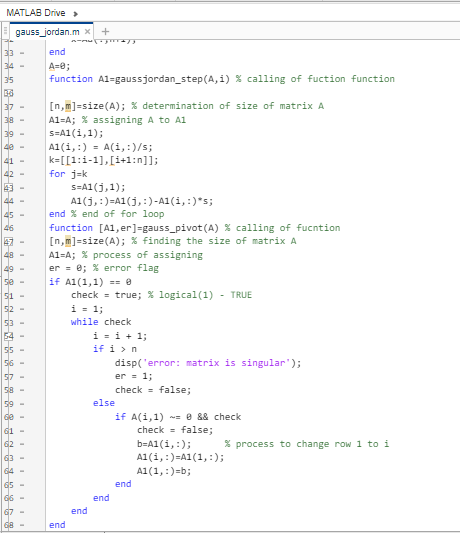Toggle breakpoint on line 68

pos(22,525)
